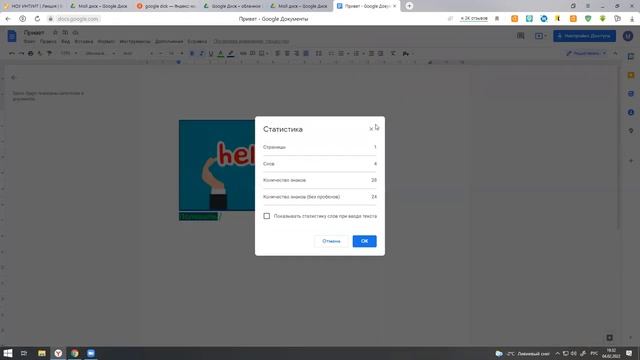Open line spacing options
This screenshot has height=360, width=640.
[x=319, y=53]
